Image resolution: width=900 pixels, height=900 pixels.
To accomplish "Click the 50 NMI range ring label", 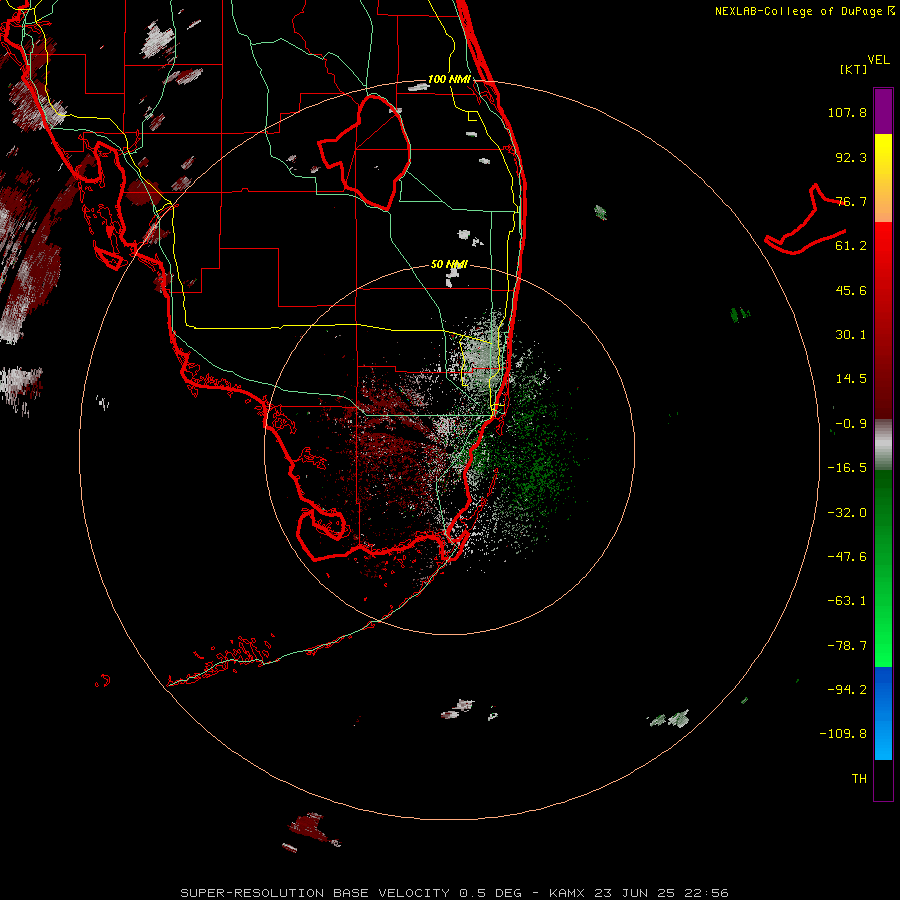I will coord(449,264).
